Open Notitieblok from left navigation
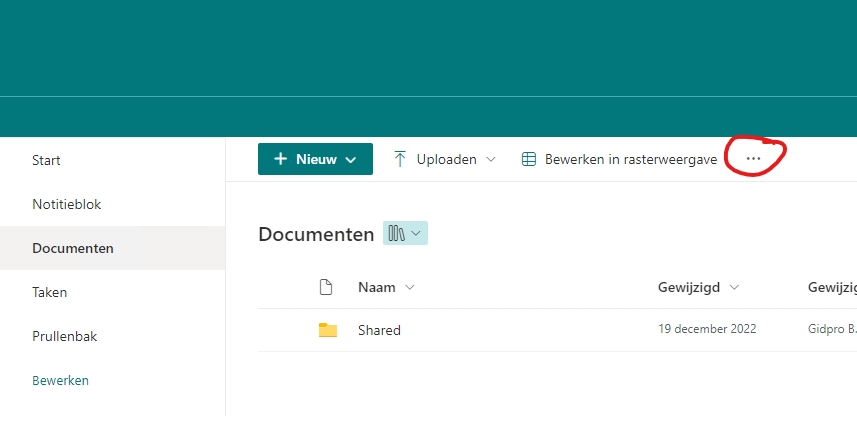 click(x=66, y=204)
